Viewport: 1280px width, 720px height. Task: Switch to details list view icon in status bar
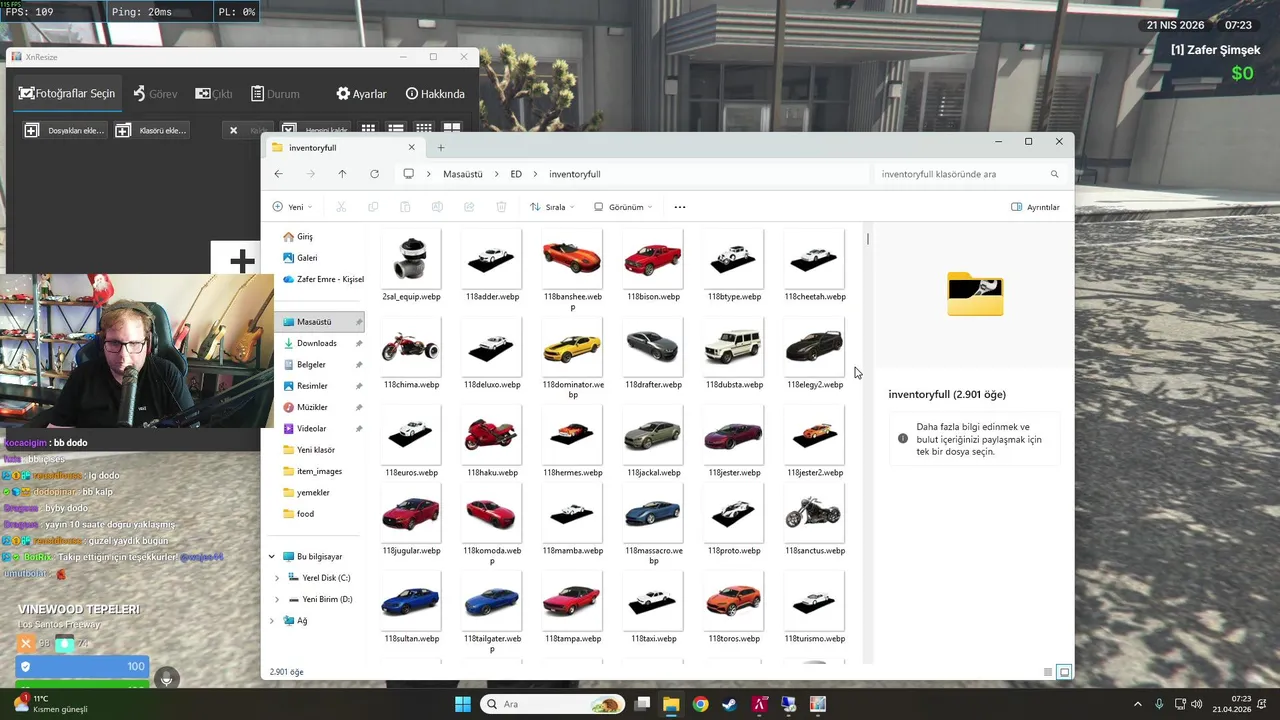(x=1047, y=672)
